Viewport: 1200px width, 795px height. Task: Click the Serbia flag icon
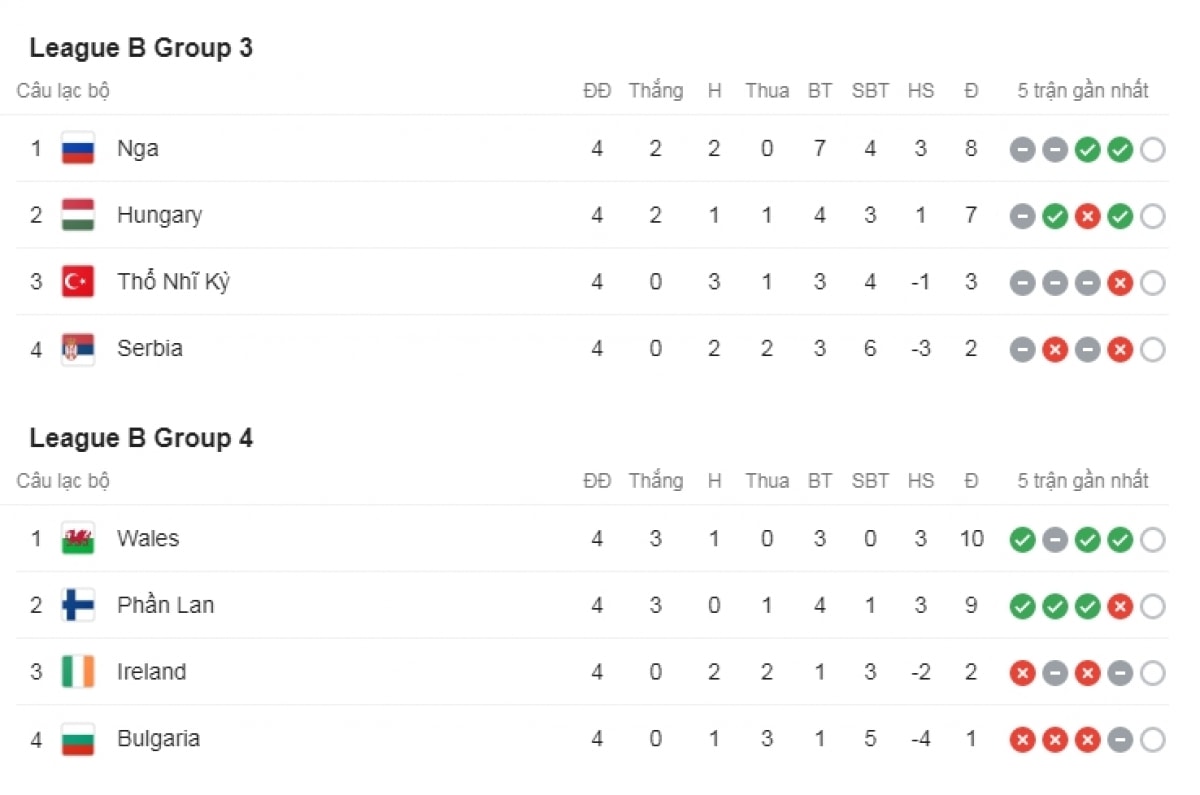tap(78, 349)
